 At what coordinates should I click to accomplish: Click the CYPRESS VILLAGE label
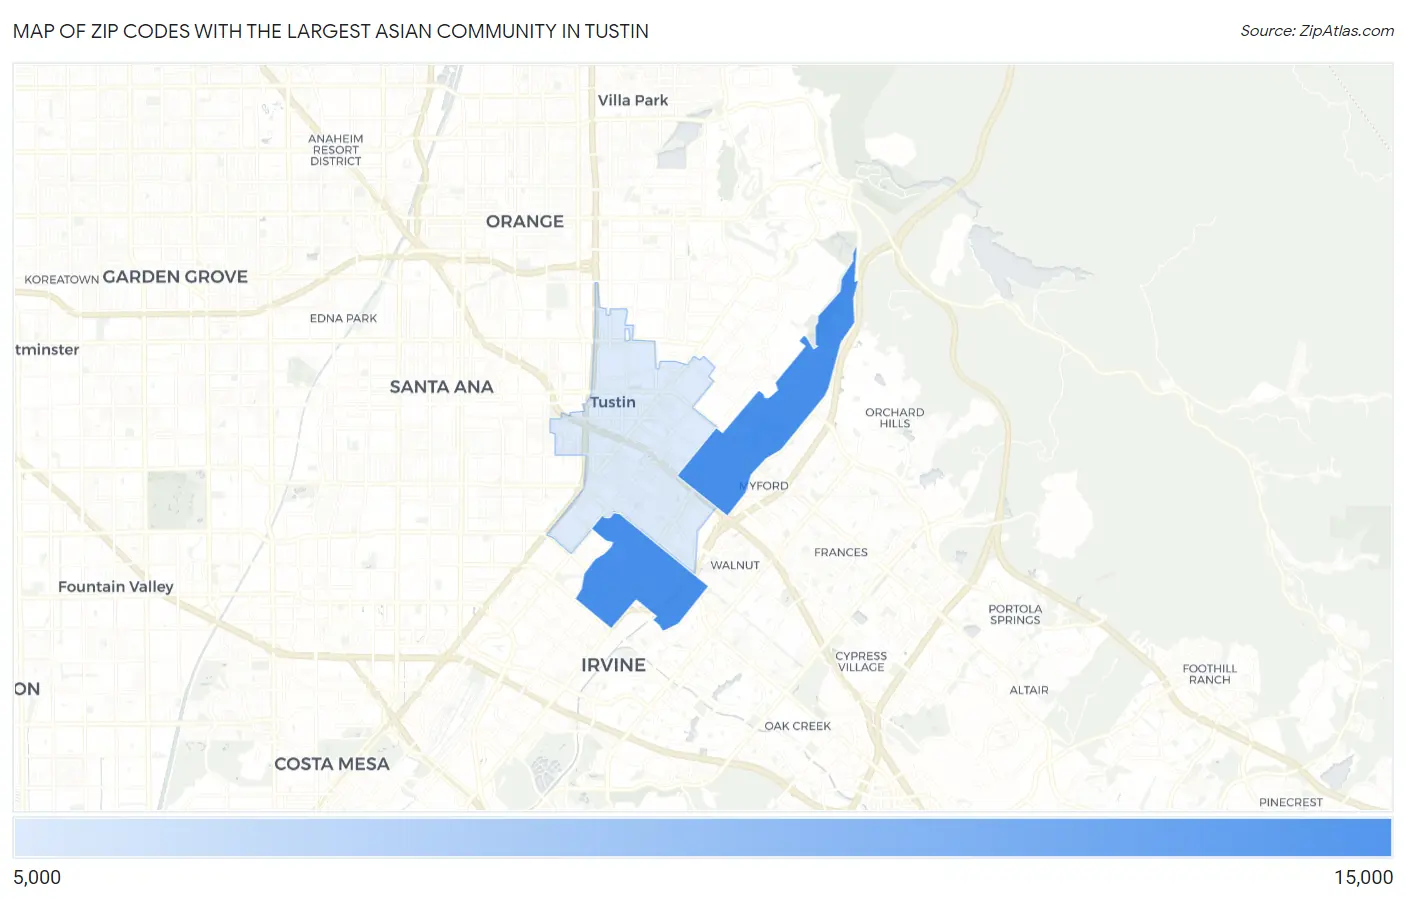tap(861, 662)
